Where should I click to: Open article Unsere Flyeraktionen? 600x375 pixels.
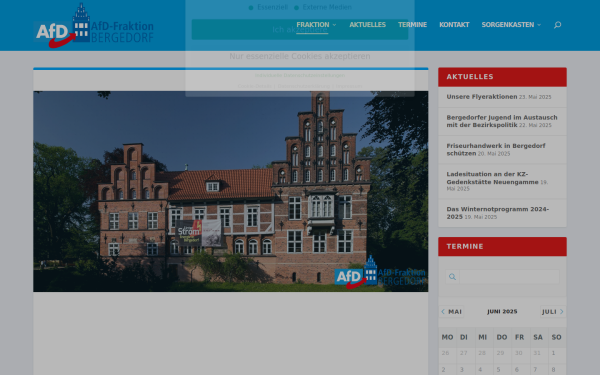[482, 97]
